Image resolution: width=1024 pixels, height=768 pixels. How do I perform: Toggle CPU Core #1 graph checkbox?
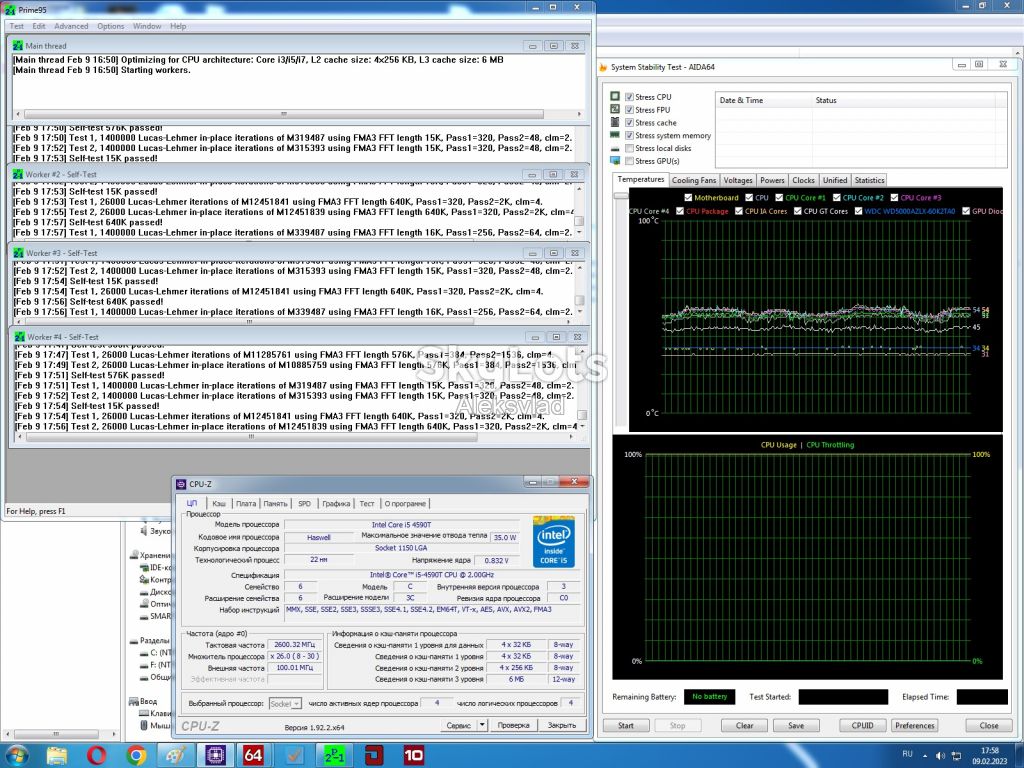pyautogui.click(x=779, y=197)
